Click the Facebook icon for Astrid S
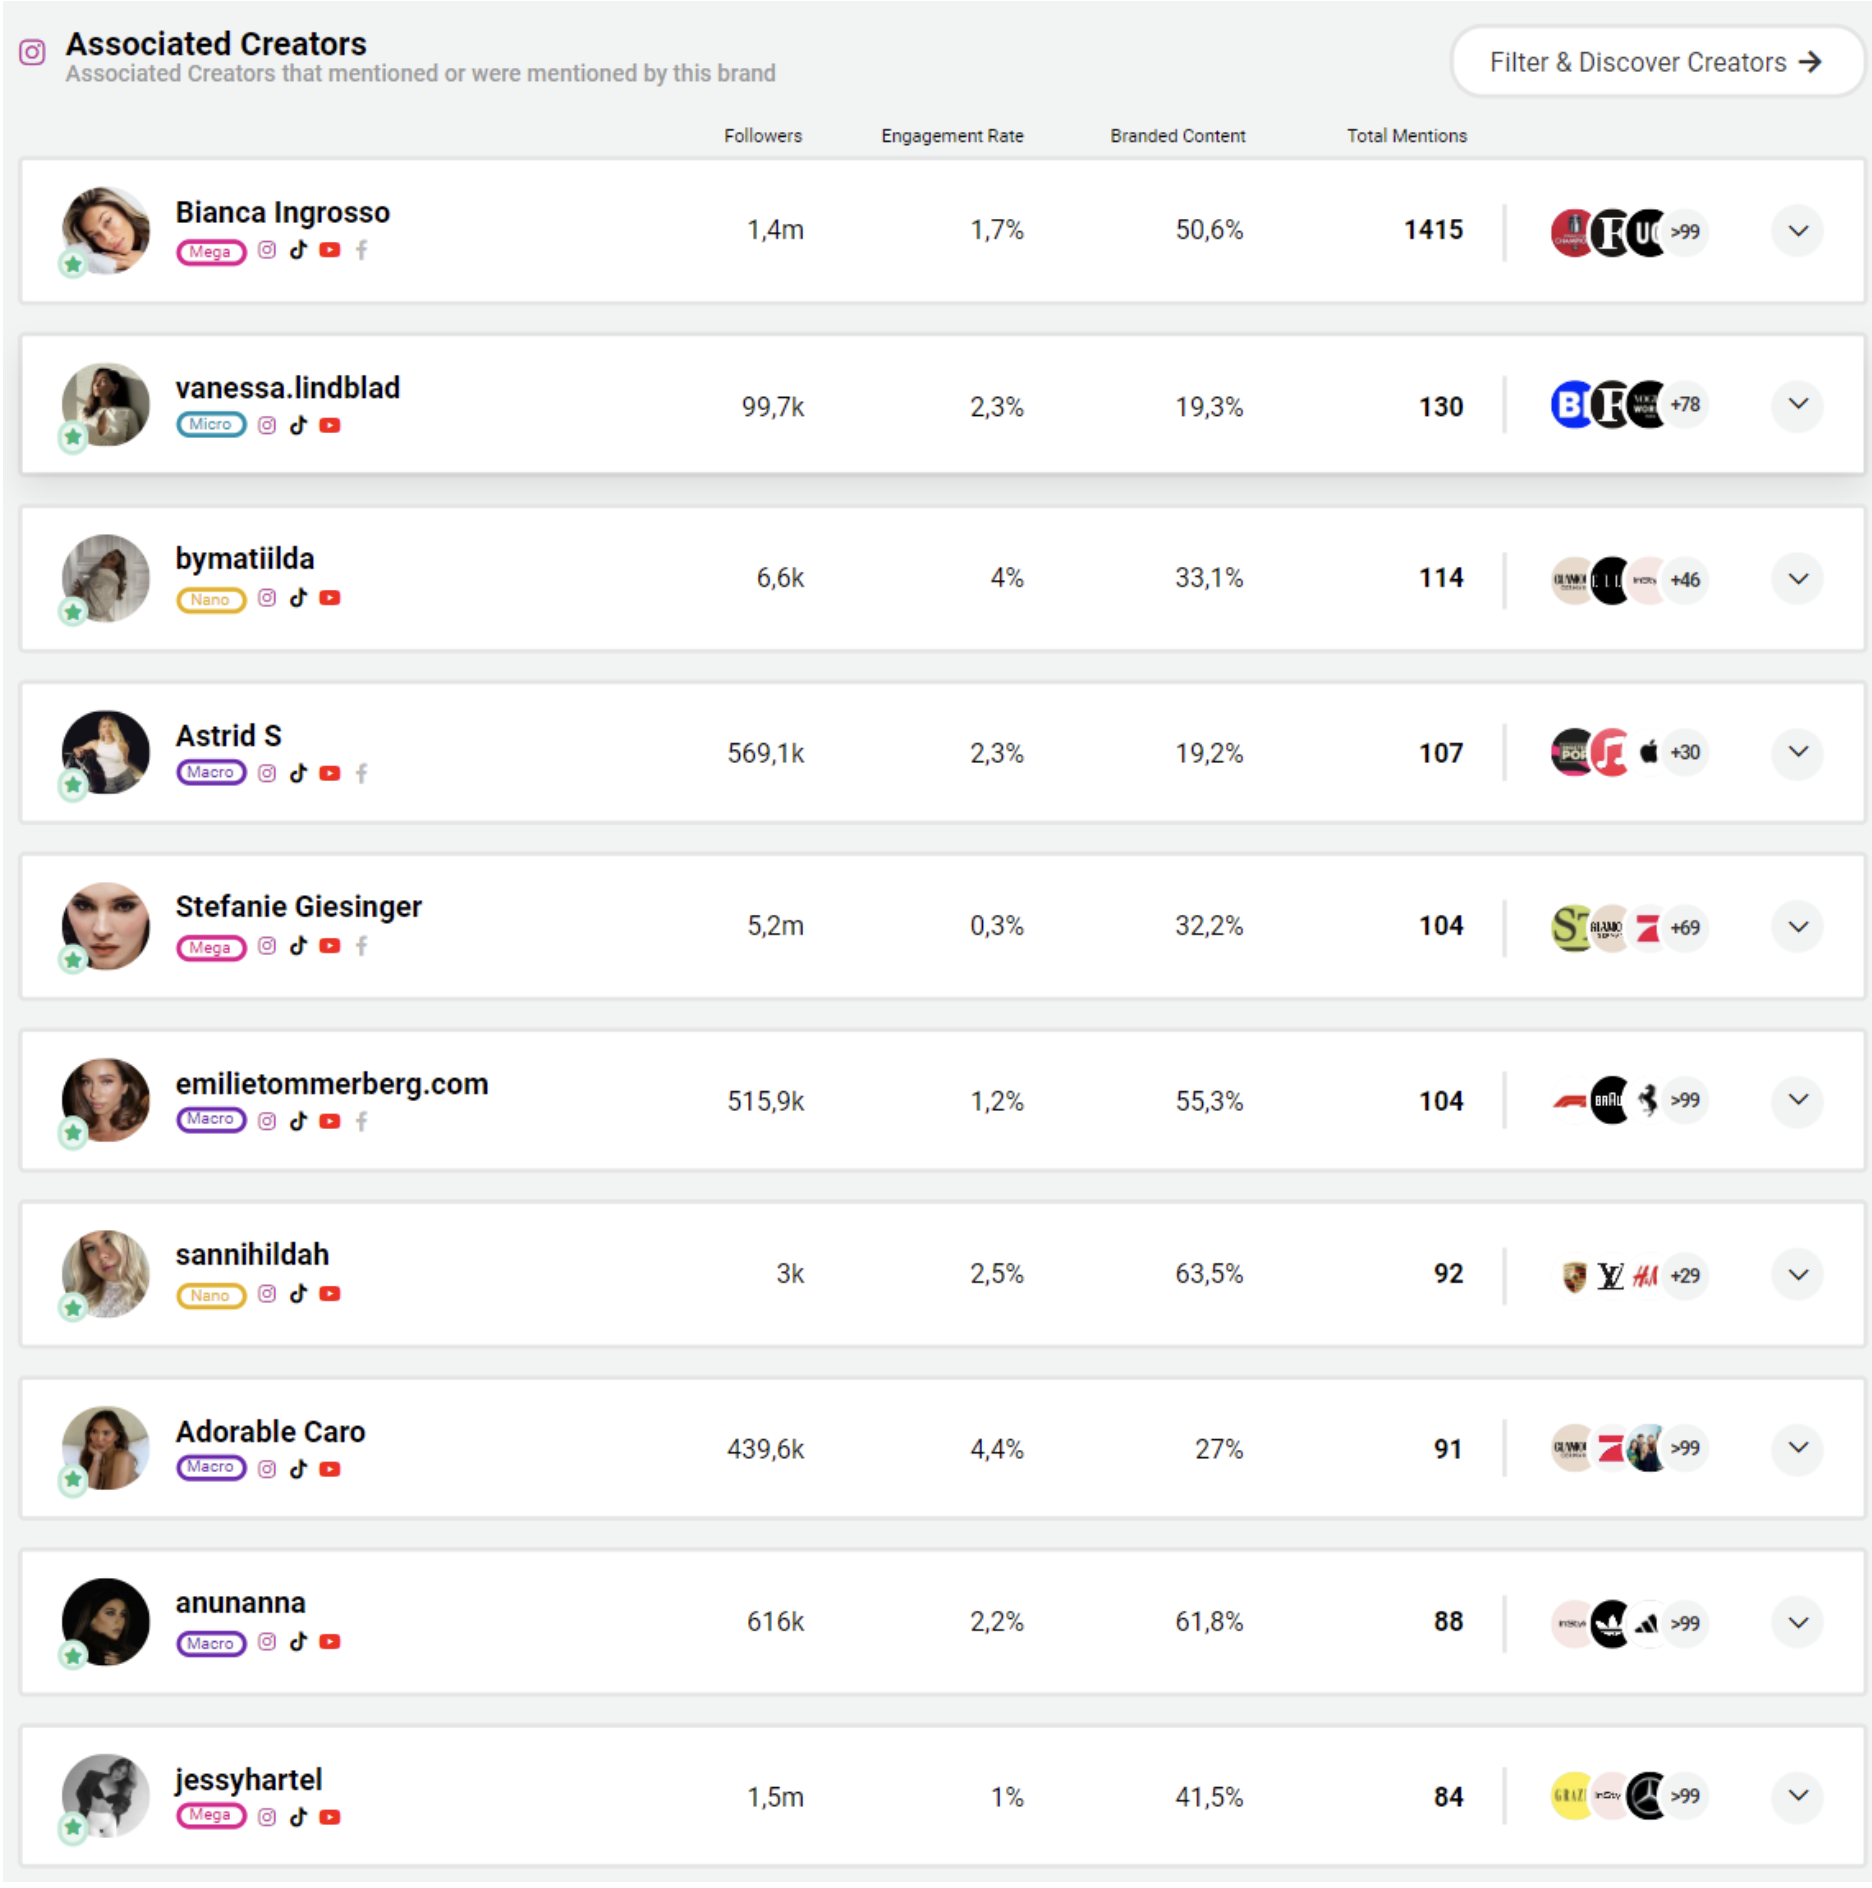 [363, 773]
